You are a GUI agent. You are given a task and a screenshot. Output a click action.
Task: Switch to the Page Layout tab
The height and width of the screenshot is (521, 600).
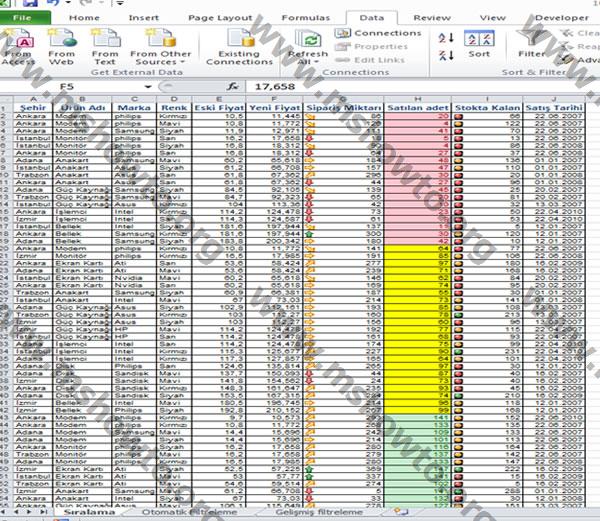[220, 18]
